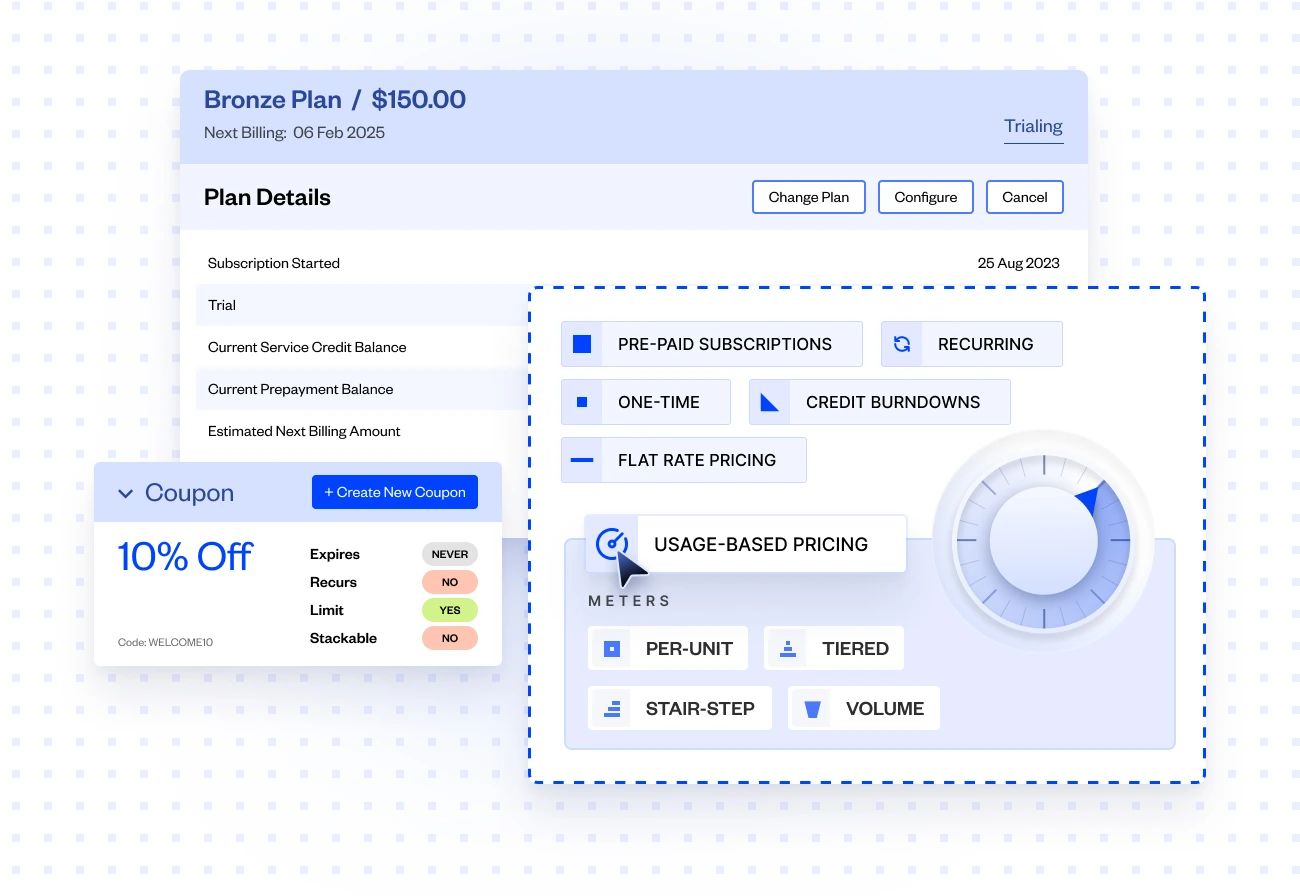Adjust the usage dial knob

pyautogui.click(x=1043, y=540)
